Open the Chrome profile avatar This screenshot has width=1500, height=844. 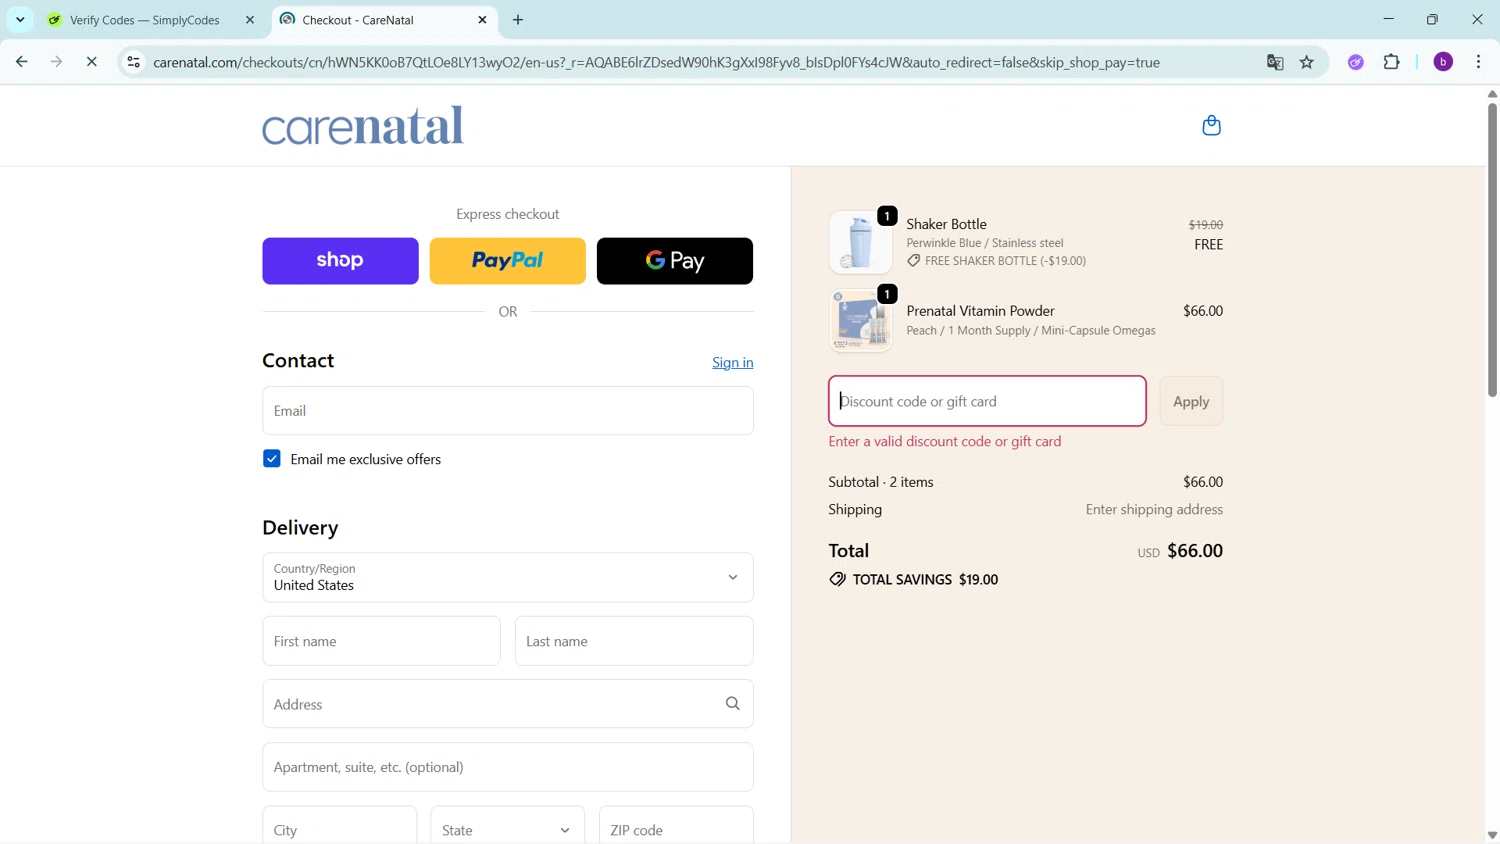(x=1443, y=62)
